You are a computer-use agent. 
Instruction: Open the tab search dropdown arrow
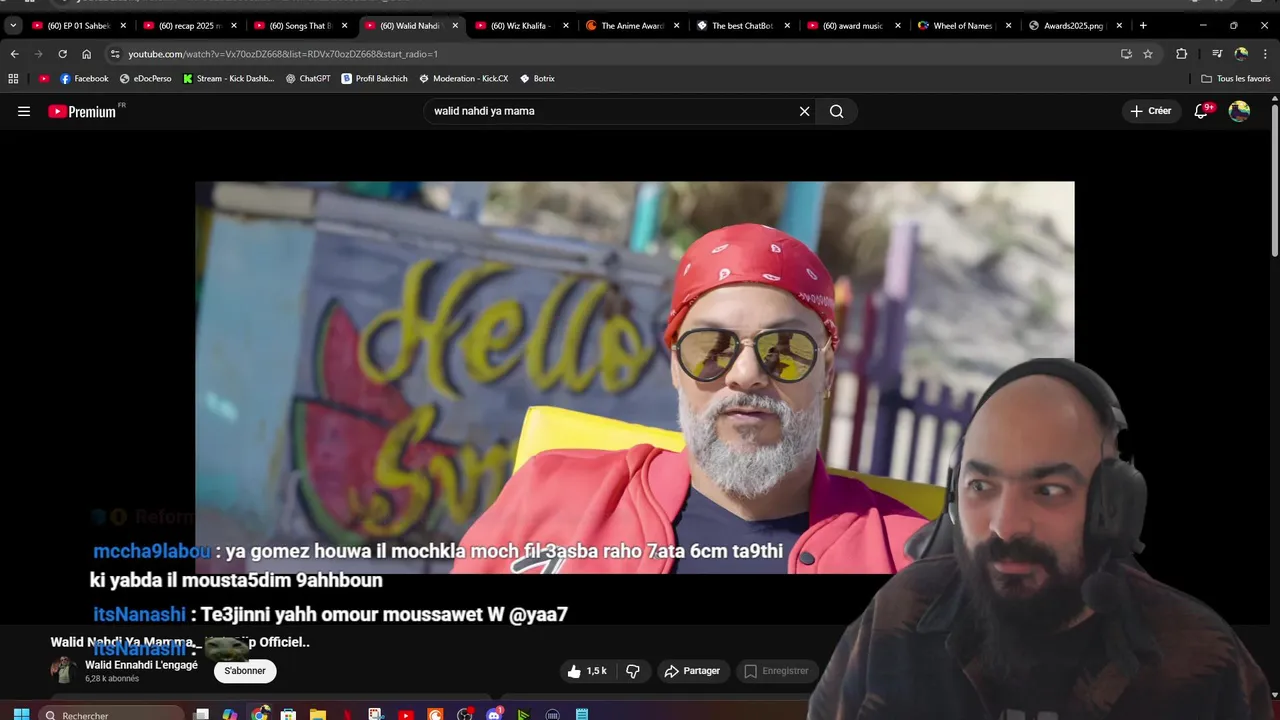pos(13,25)
